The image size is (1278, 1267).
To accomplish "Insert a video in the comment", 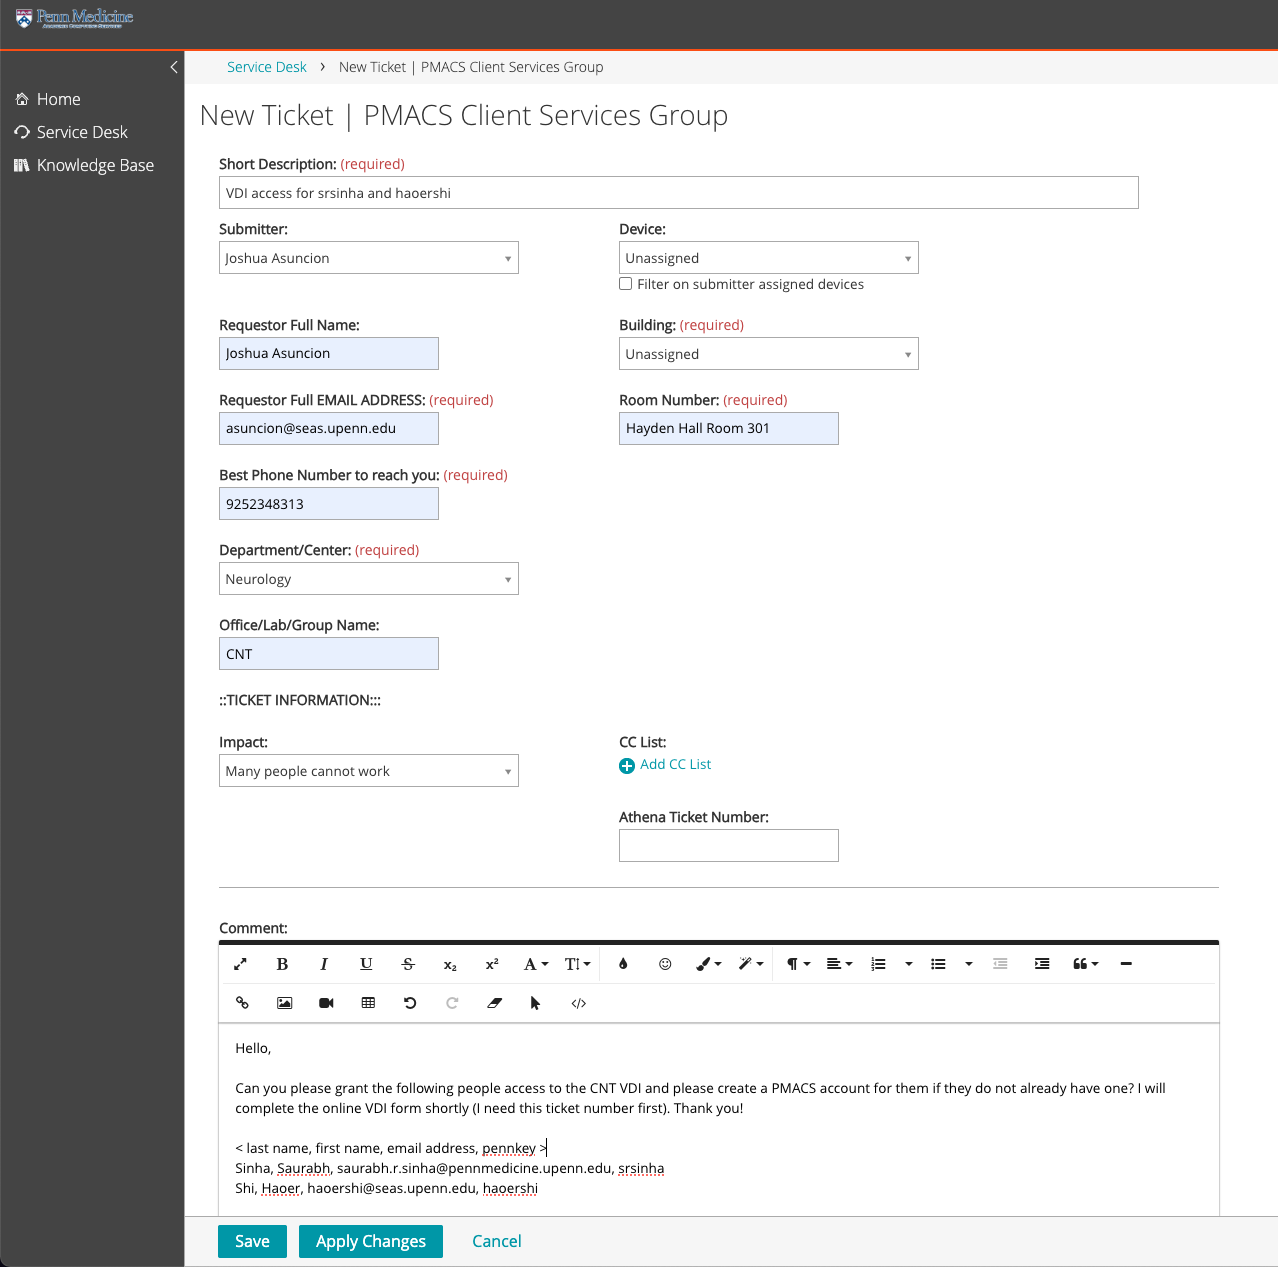I will [x=326, y=1003].
